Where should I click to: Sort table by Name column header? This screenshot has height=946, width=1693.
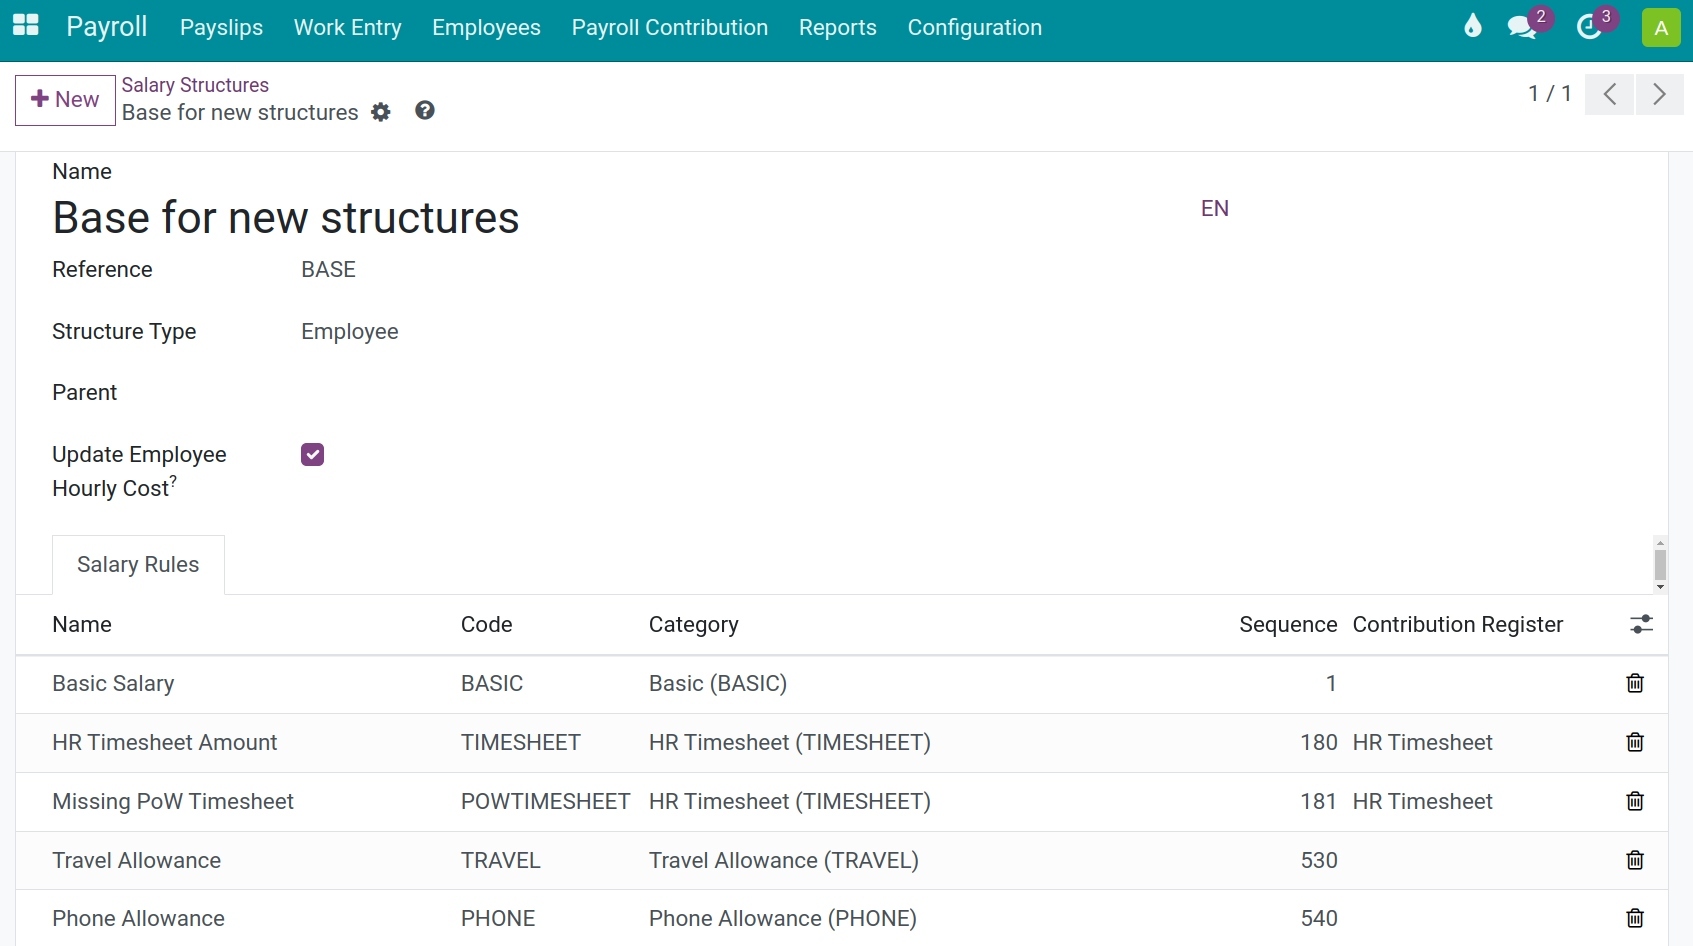82,625
